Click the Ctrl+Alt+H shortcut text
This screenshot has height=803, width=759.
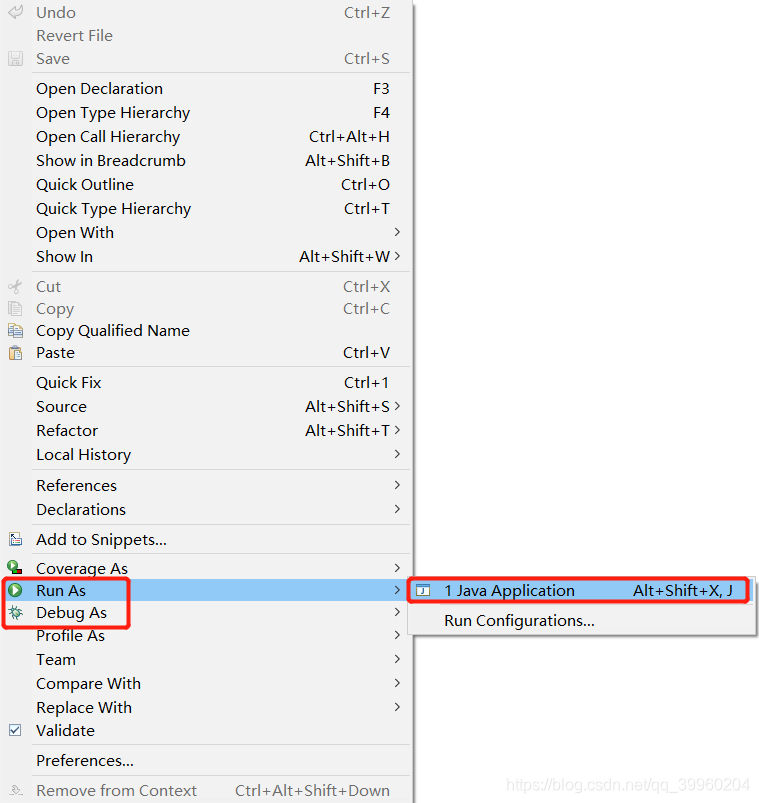coord(349,137)
